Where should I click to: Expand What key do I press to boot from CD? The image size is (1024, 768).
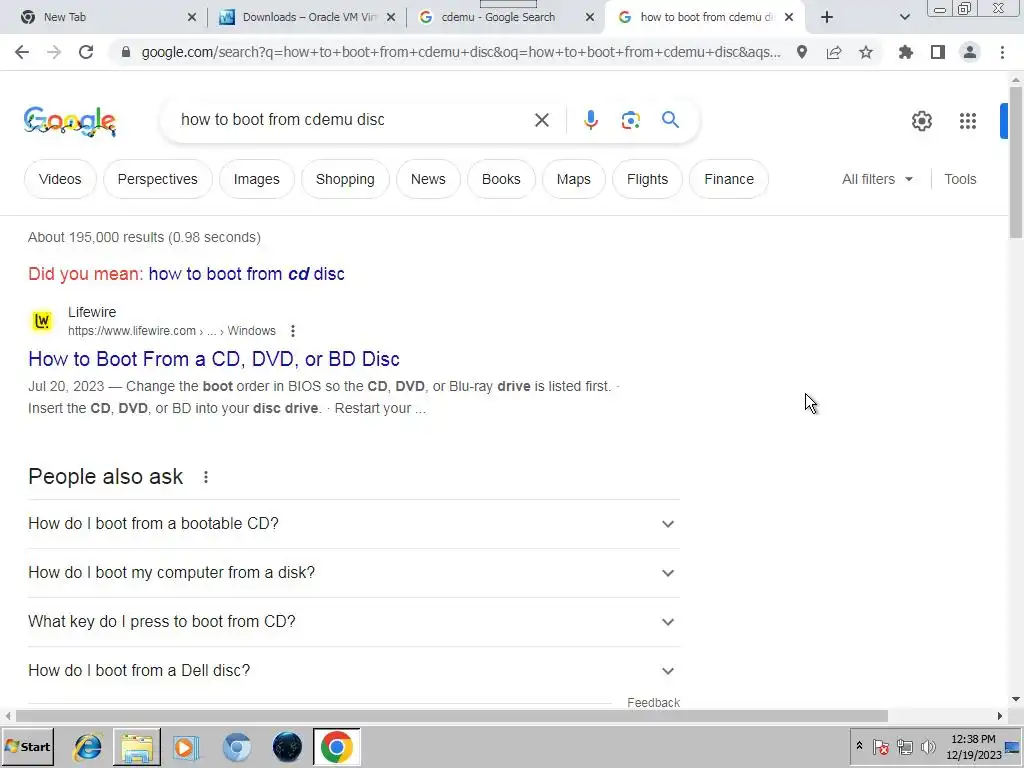[x=353, y=622]
